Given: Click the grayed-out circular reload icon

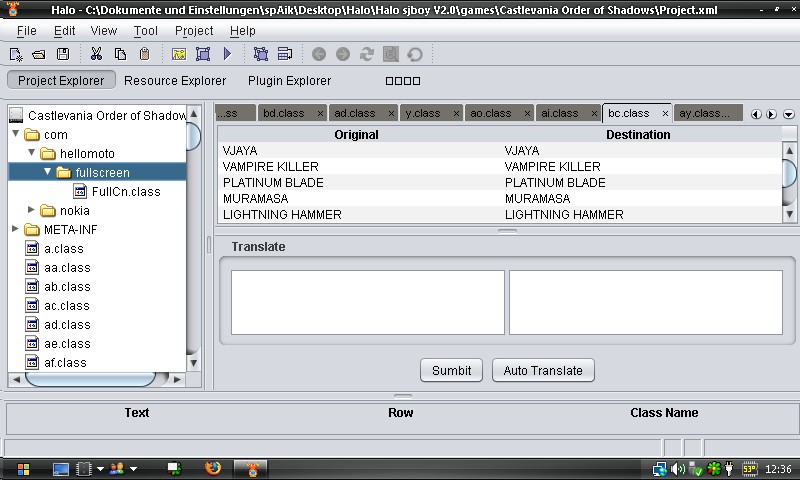Looking at the screenshot, I should coord(415,54).
